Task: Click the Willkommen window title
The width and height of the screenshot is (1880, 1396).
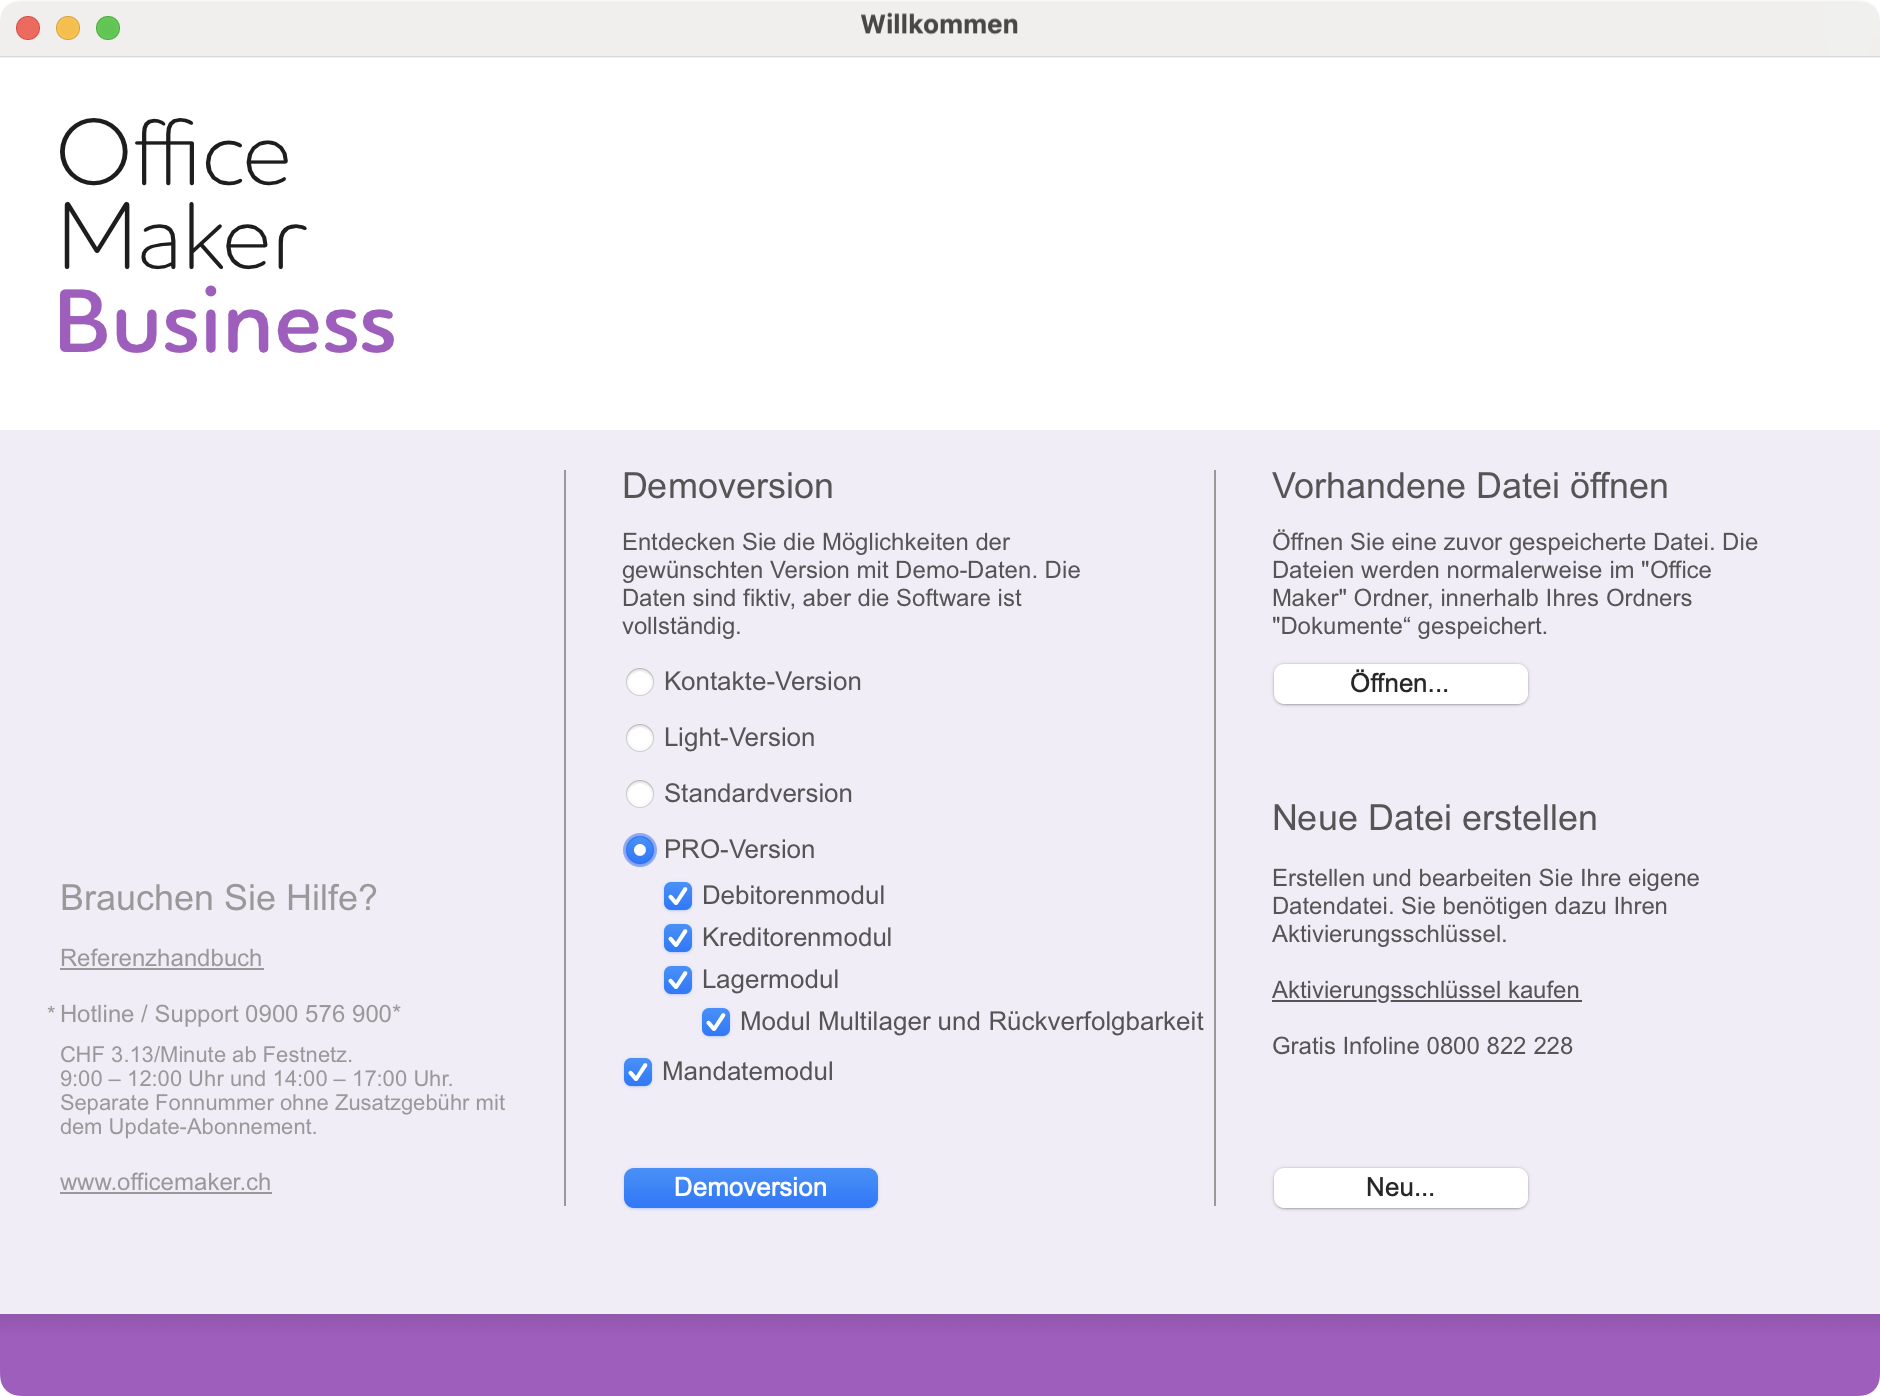Action: tap(940, 25)
